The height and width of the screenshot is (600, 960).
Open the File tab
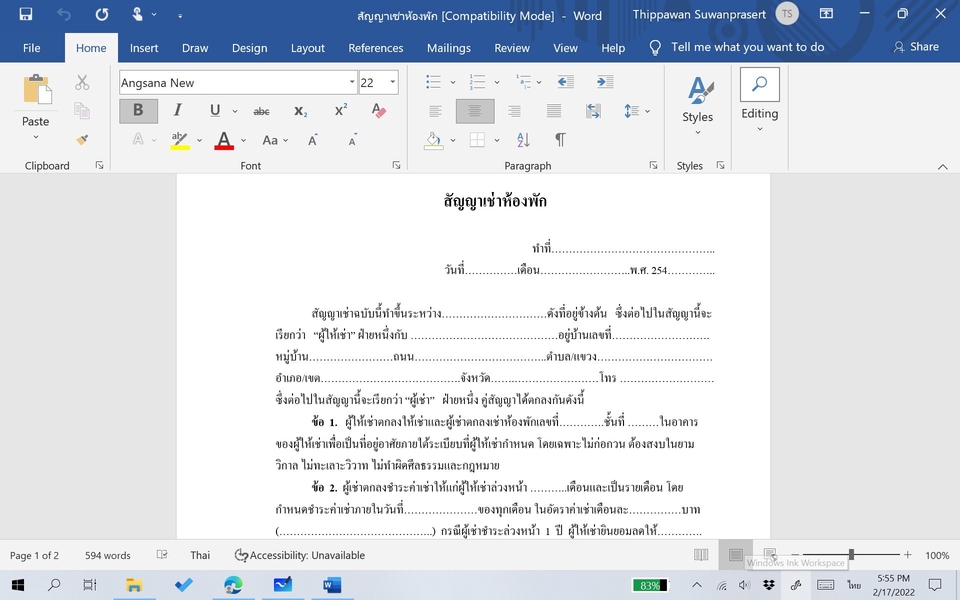[31, 48]
